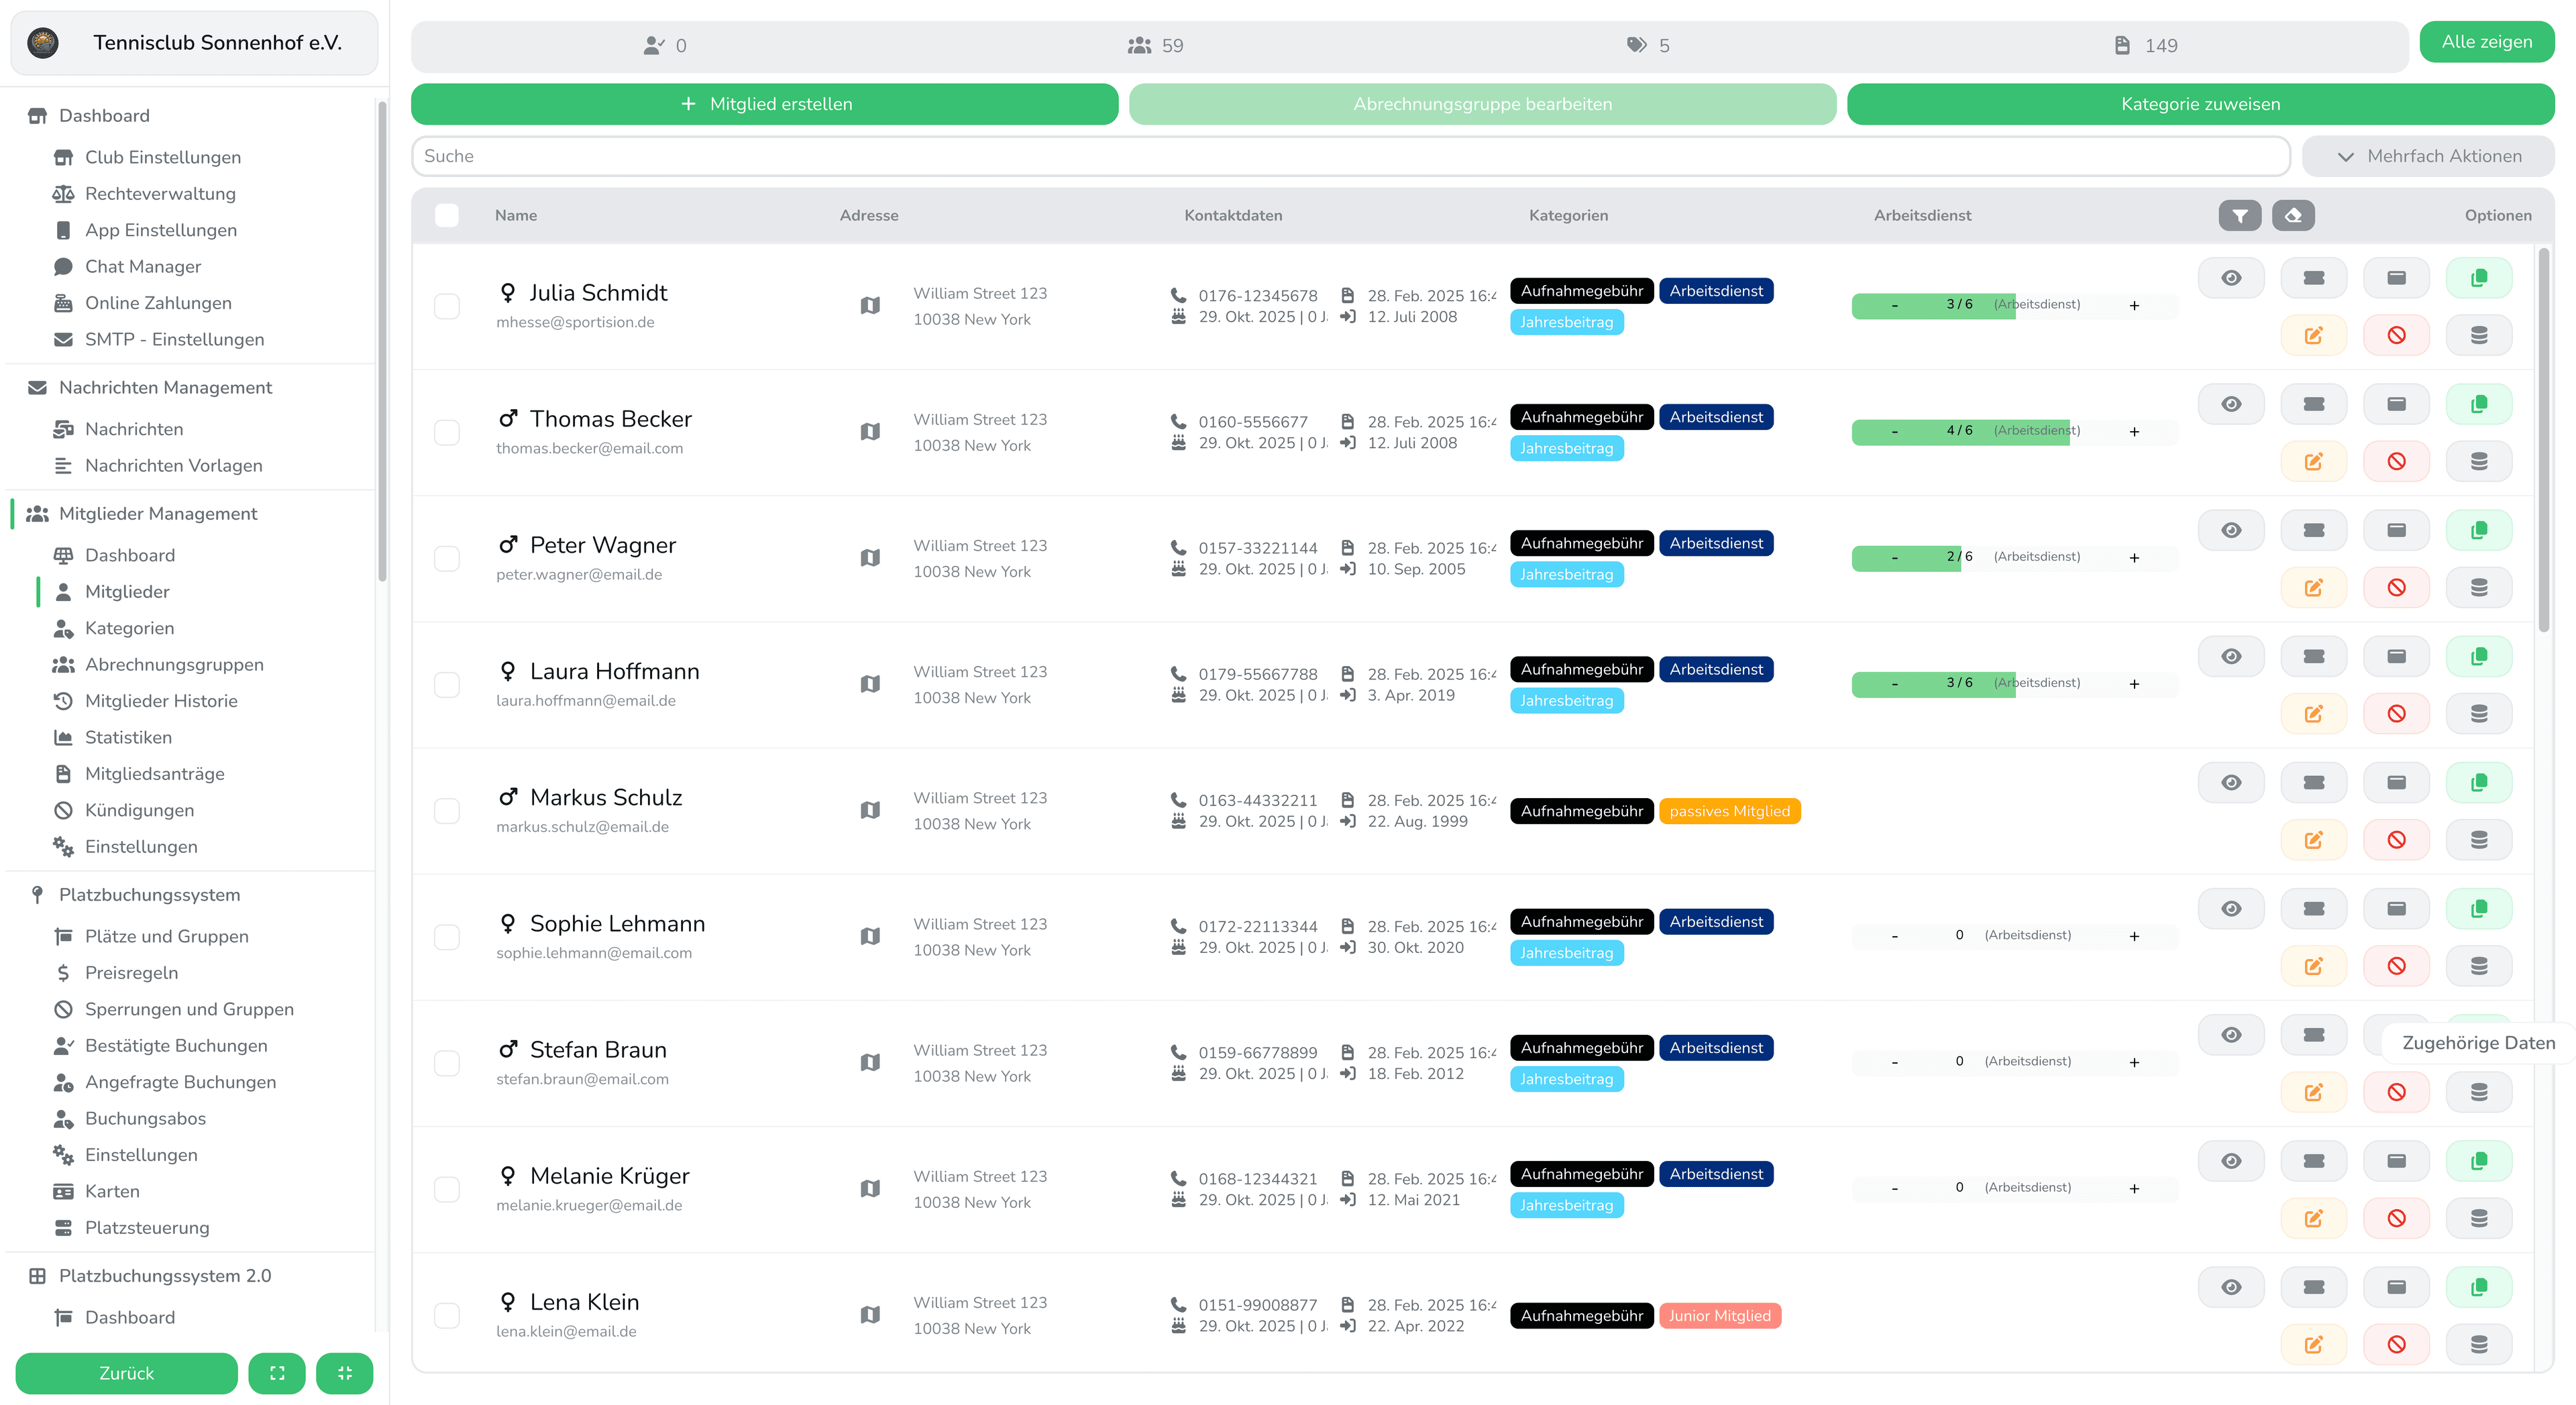Open the Mehrfach Aktionen dropdown
This screenshot has height=1405, width=2576.
pyautogui.click(x=2428, y=156)
